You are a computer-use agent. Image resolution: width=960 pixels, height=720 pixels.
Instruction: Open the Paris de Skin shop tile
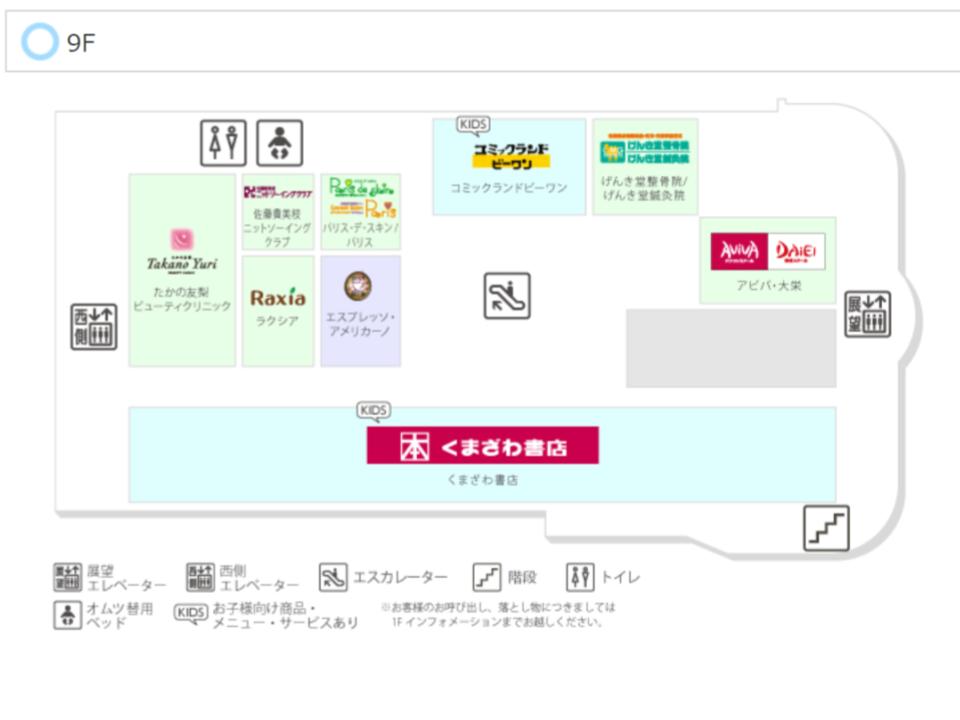tap(361, 212)
